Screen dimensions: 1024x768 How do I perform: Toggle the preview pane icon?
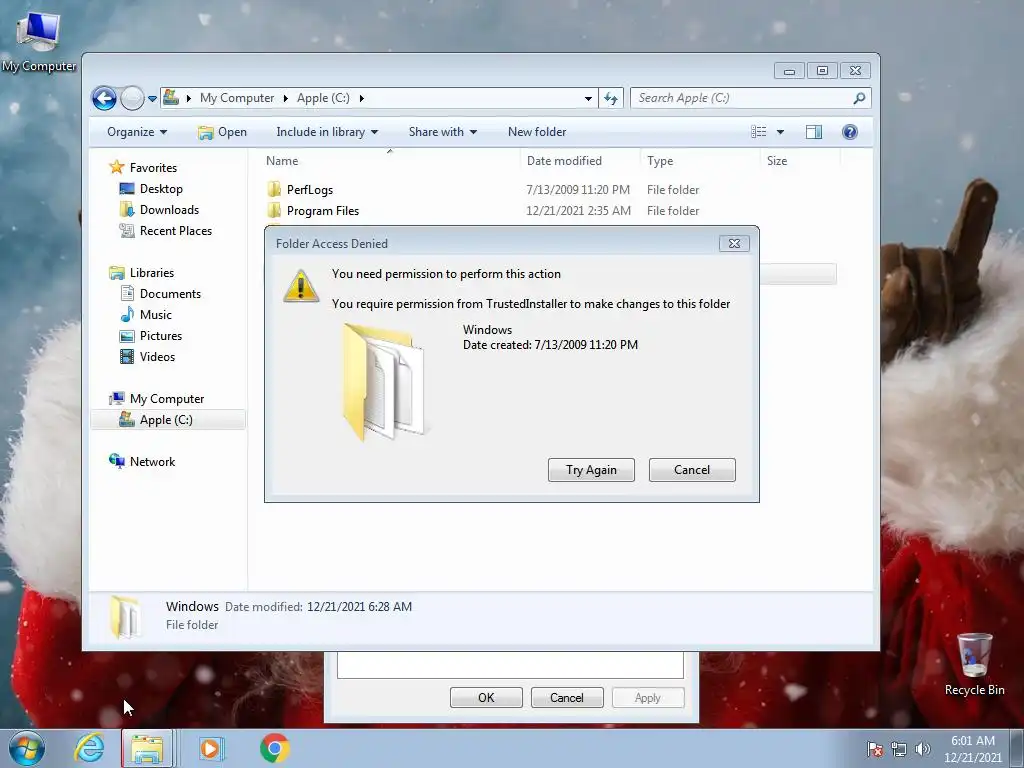tap(814, 132)
